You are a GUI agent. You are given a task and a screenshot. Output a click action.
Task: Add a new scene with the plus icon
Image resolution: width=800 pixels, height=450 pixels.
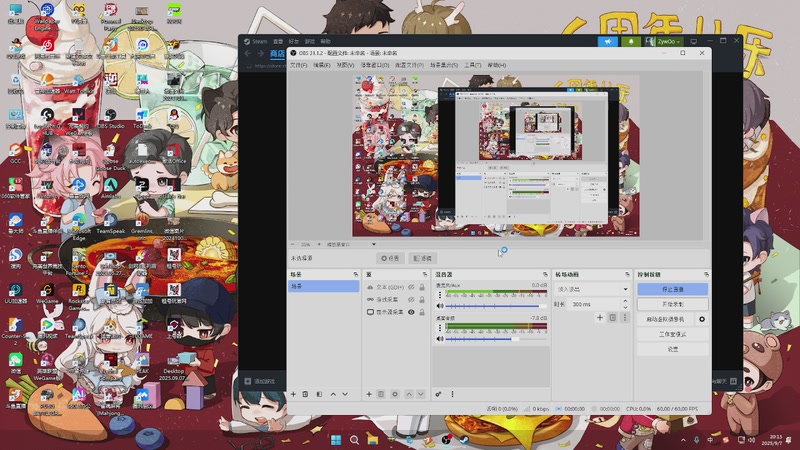tap(293, 394)
